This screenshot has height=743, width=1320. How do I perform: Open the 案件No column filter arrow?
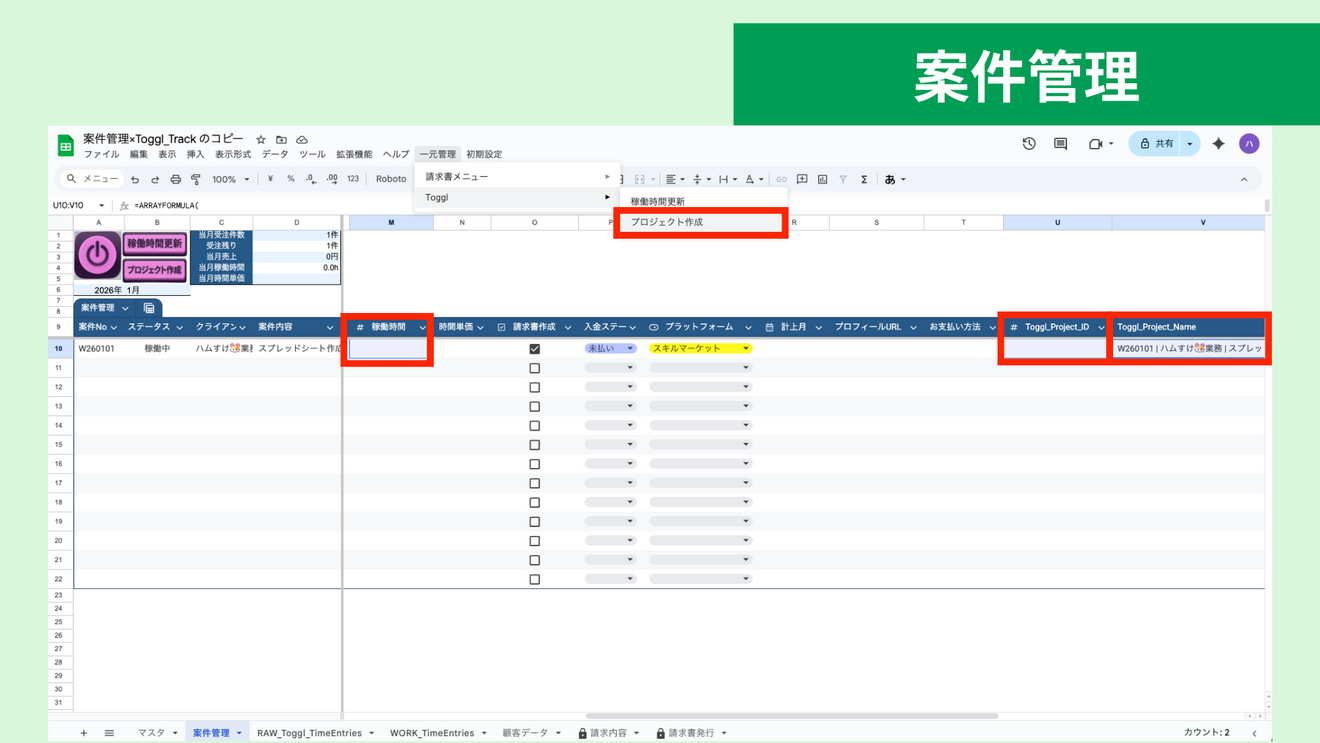click(x=114, y=328)
